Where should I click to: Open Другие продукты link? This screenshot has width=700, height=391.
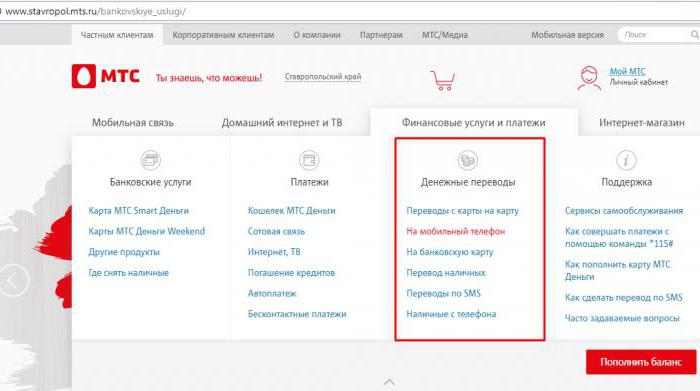124,252
